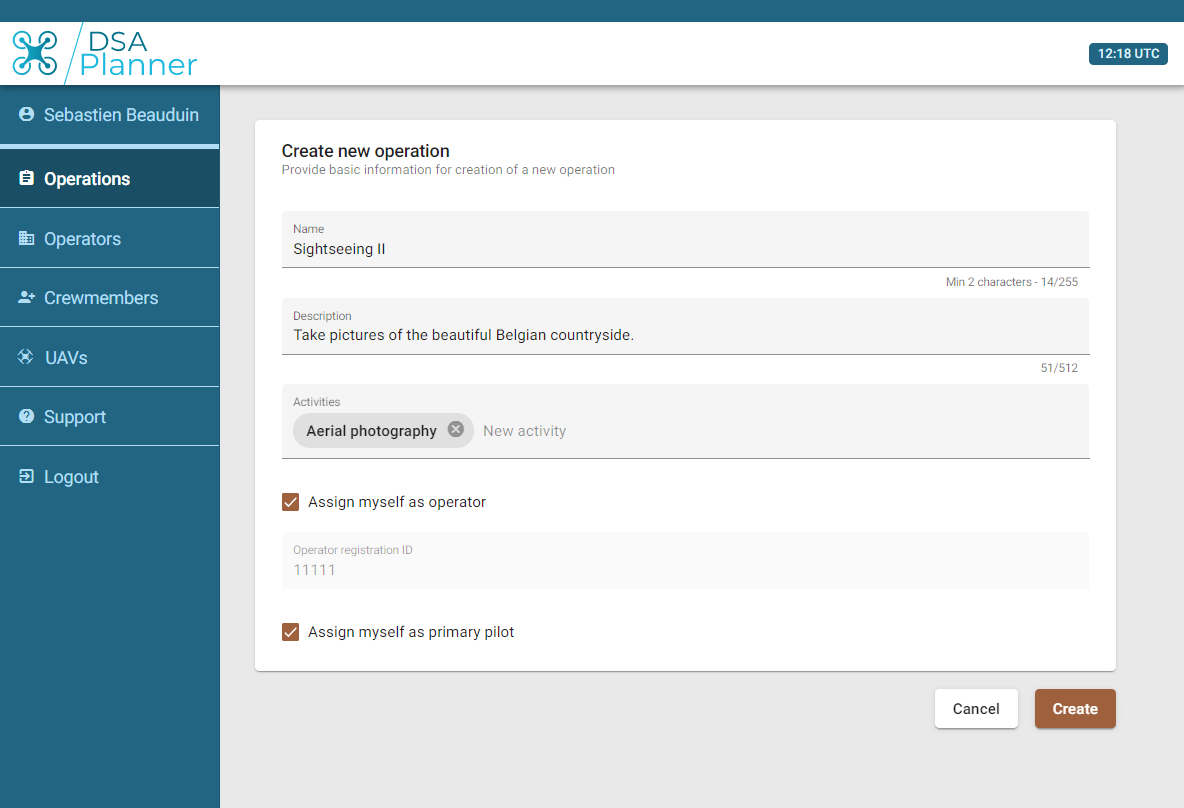The image size is (1184, 808).
Task: Click the DSA Planner drone logo
Action: click(35, 53)
